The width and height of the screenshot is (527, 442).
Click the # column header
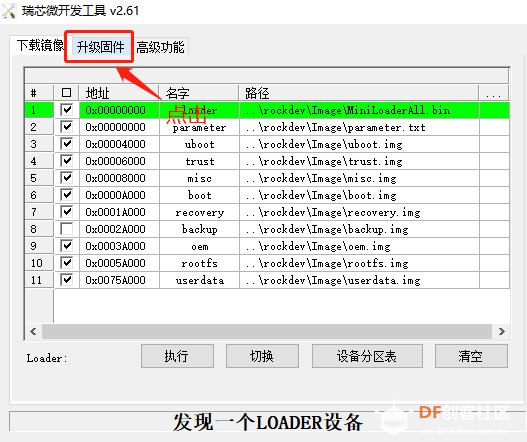click(x=39, y=93)
